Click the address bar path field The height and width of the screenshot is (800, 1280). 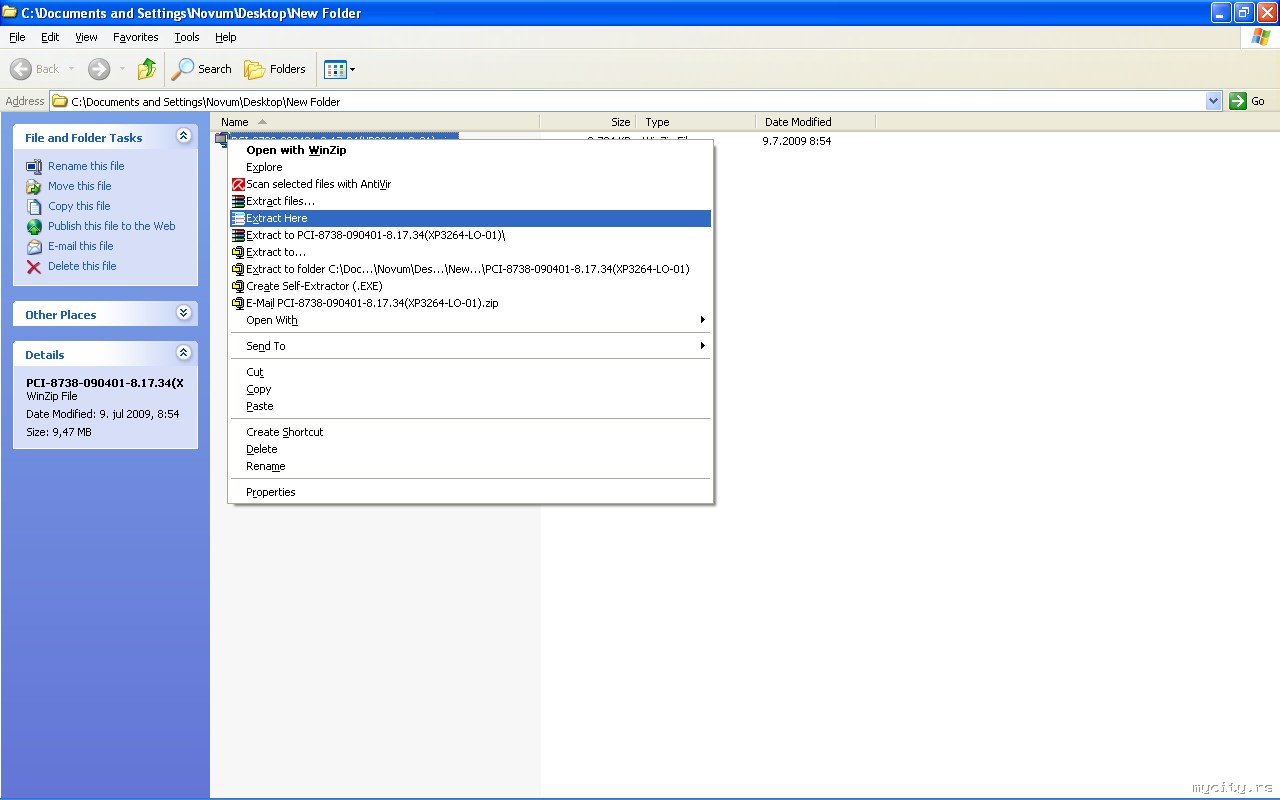628,101
